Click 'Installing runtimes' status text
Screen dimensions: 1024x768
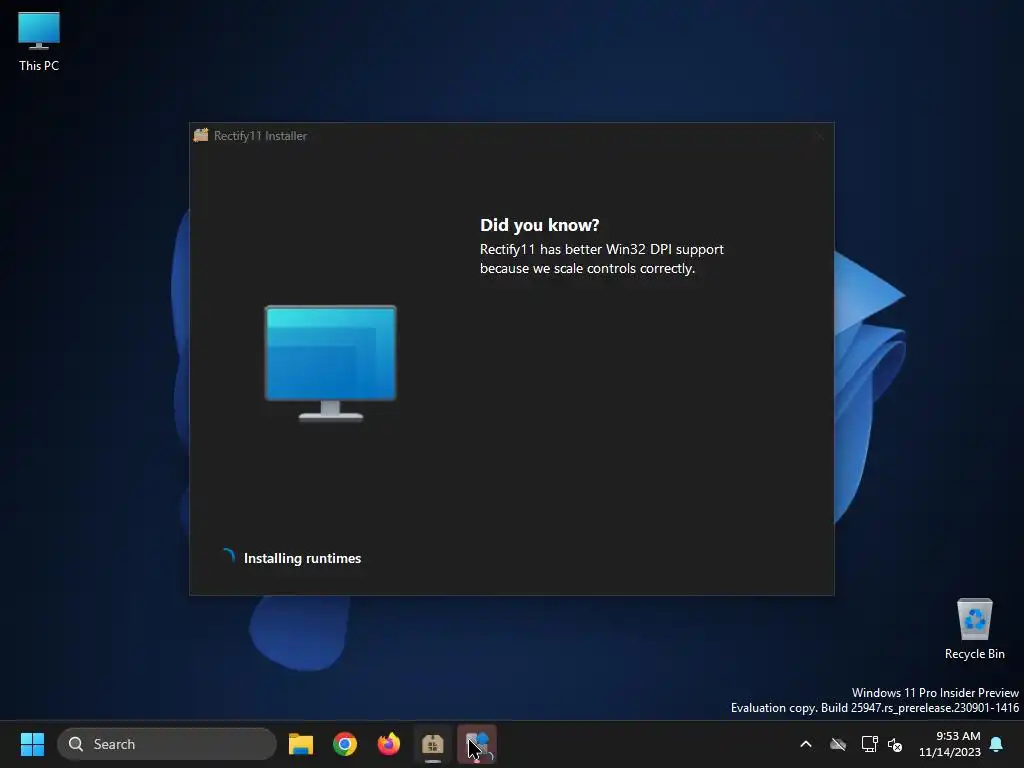(x=302, y=558)
